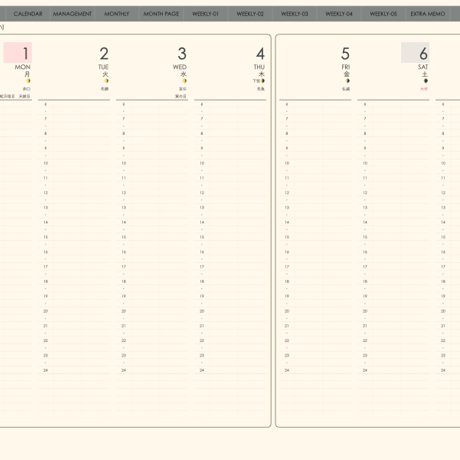The image size is (460, 460).
Task: Click the WED weekday label
Action: (x=180, y=67)
